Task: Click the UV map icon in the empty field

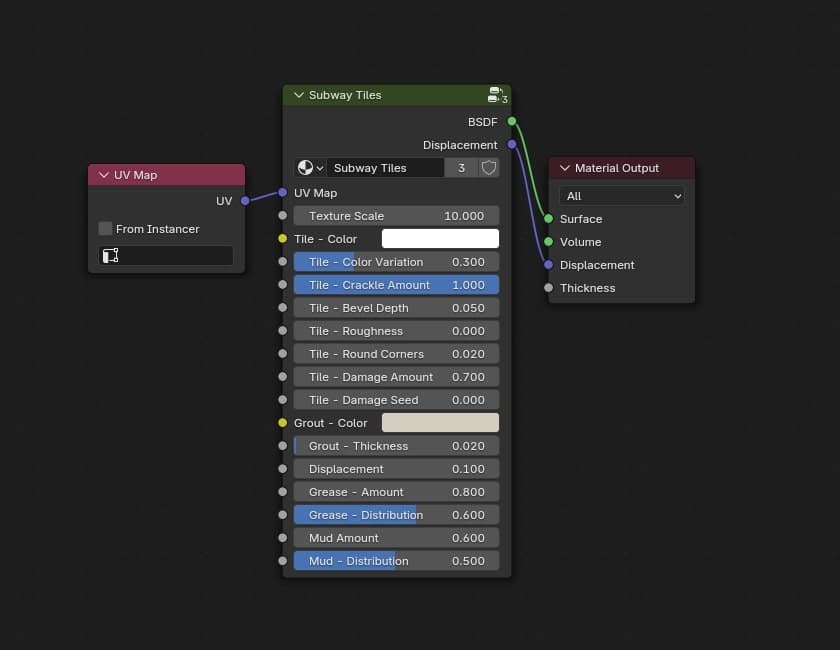Action: 111,256
